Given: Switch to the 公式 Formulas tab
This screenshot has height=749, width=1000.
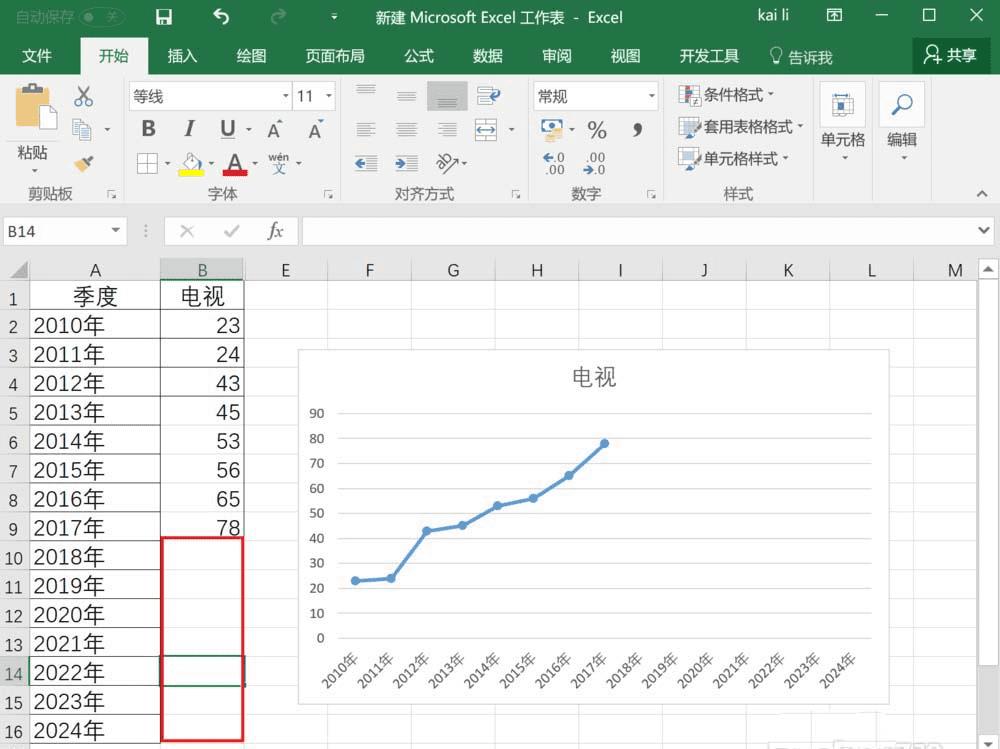Looking at the screenshot, I should point(419,56).
